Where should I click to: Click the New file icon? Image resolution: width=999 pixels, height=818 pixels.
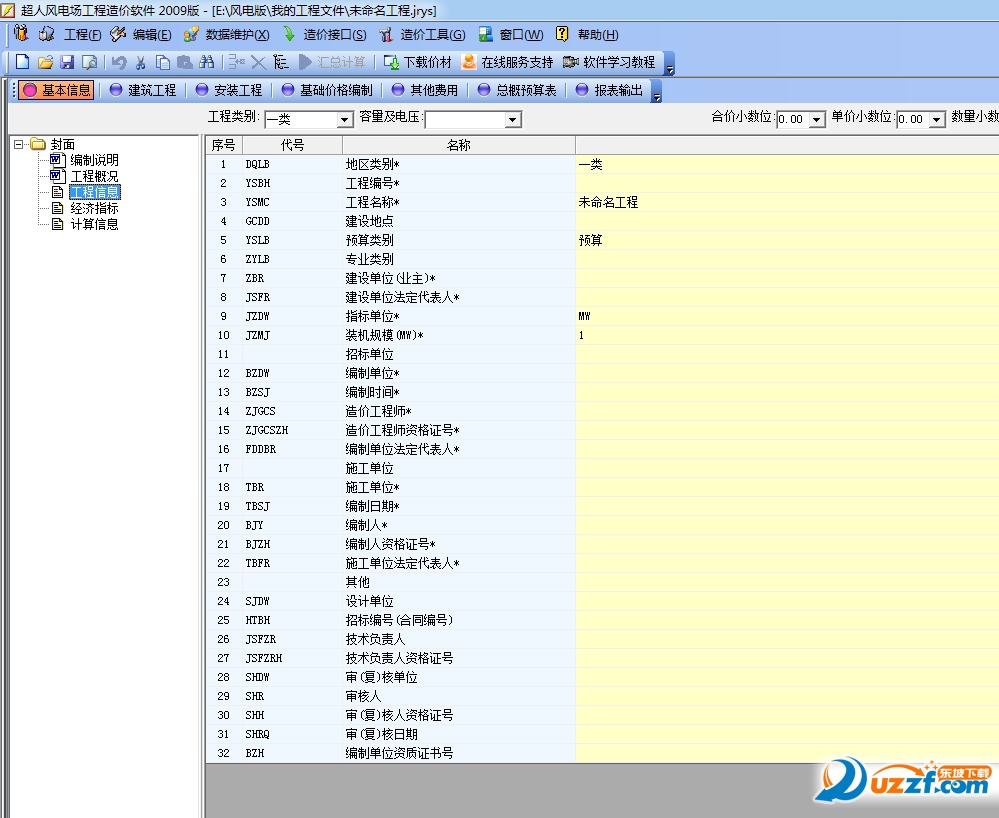pyautogui.click(x=22, y=62)
